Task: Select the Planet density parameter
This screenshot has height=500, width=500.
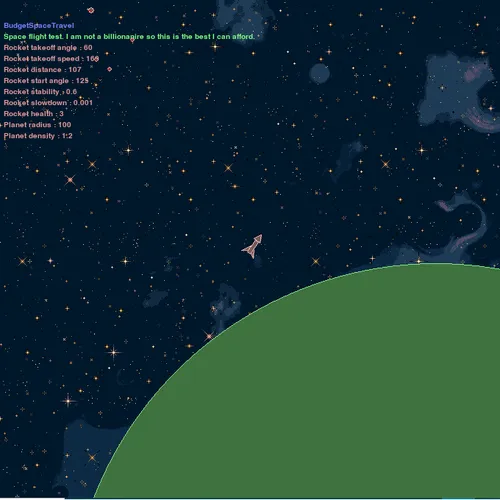Action: click(x=38, y=136)
